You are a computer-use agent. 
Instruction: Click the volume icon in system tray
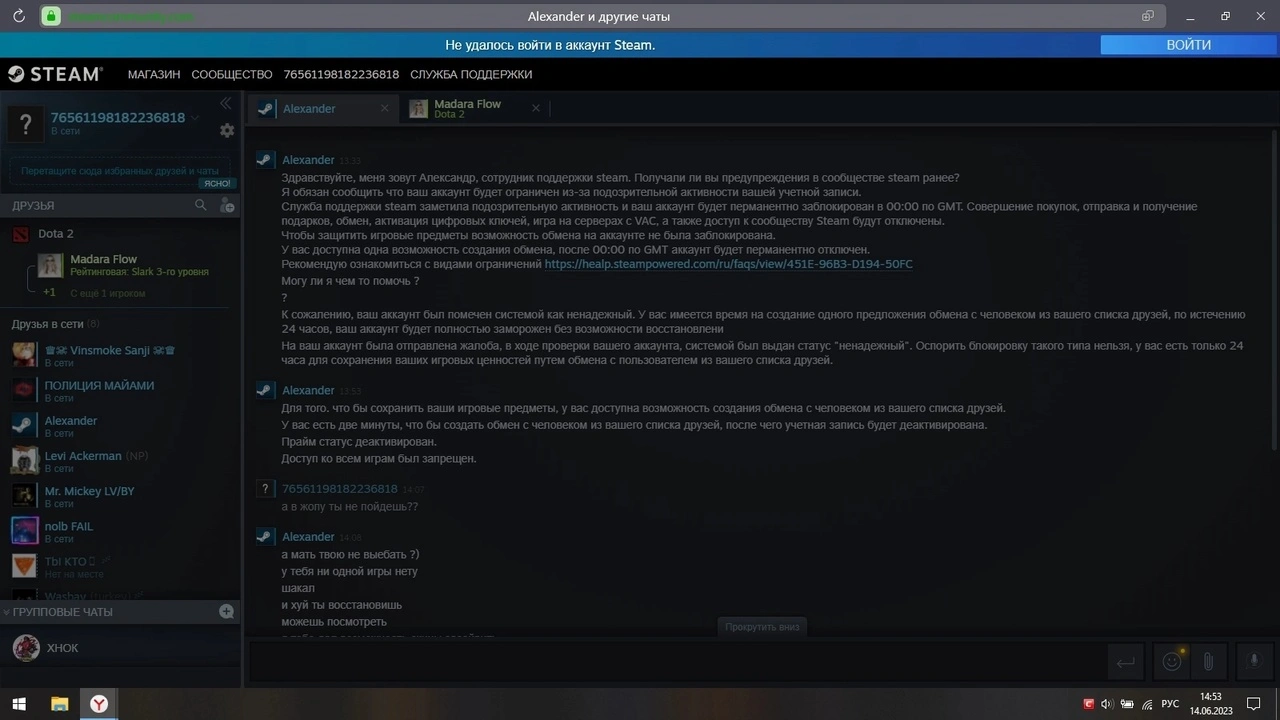(x=1107, y=704)
